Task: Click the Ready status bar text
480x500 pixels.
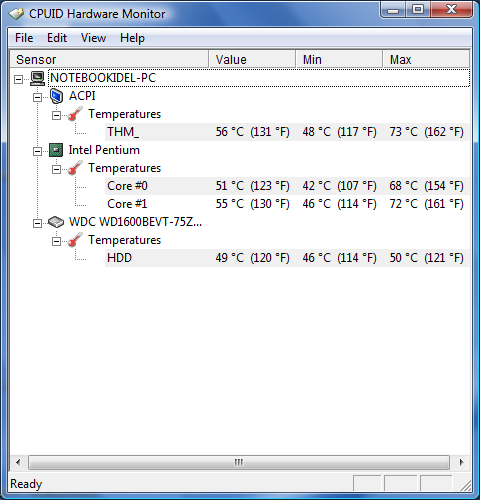Action: [x=26, y=484]
